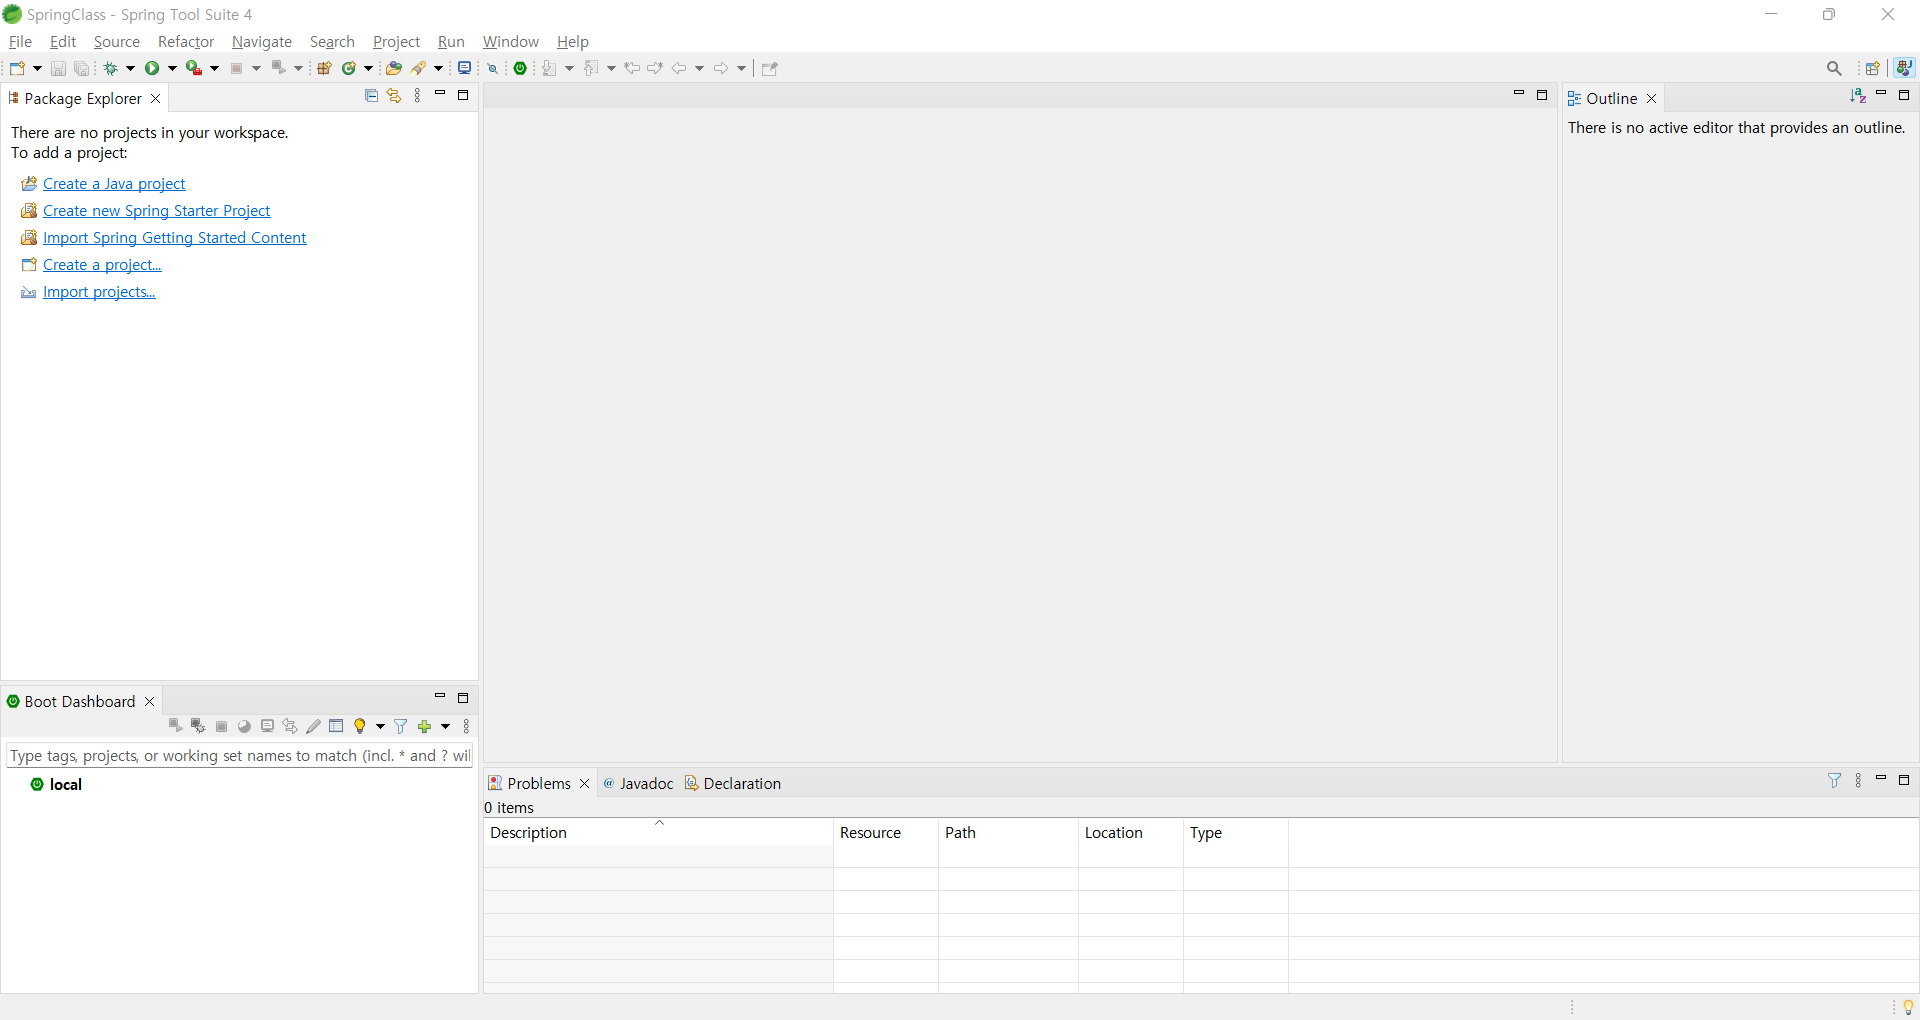This screenshot has width=1920, height=1020.
Task: Open the console monitor icon in main toolbar
Action: 465,68
